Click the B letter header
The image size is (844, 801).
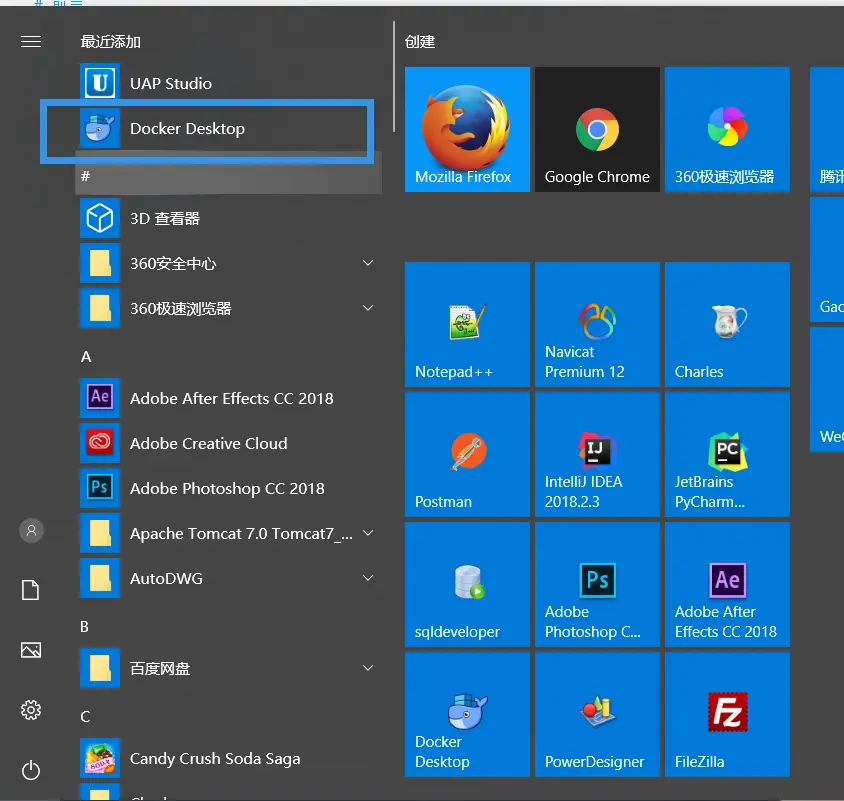[85, 627]
